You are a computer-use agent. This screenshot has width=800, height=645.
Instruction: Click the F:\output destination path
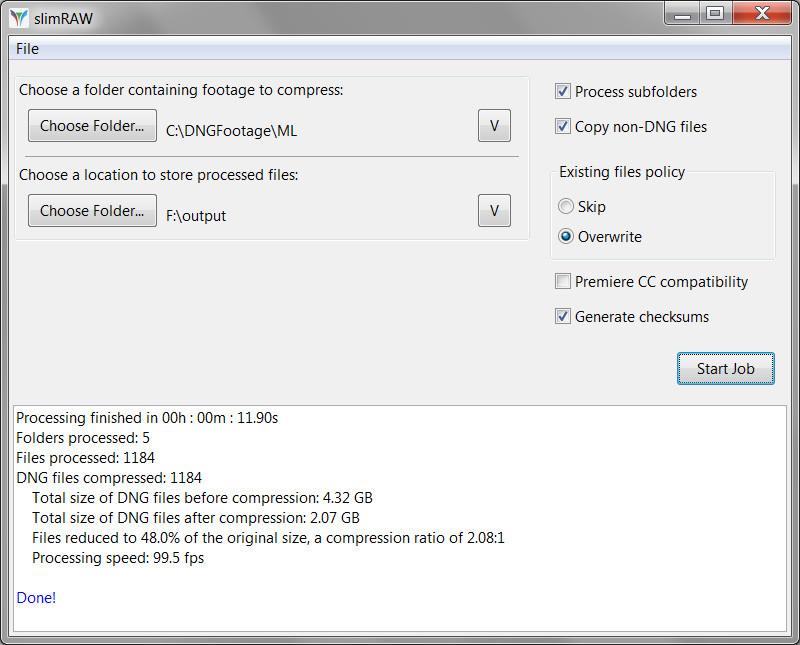tap(196, 216)
